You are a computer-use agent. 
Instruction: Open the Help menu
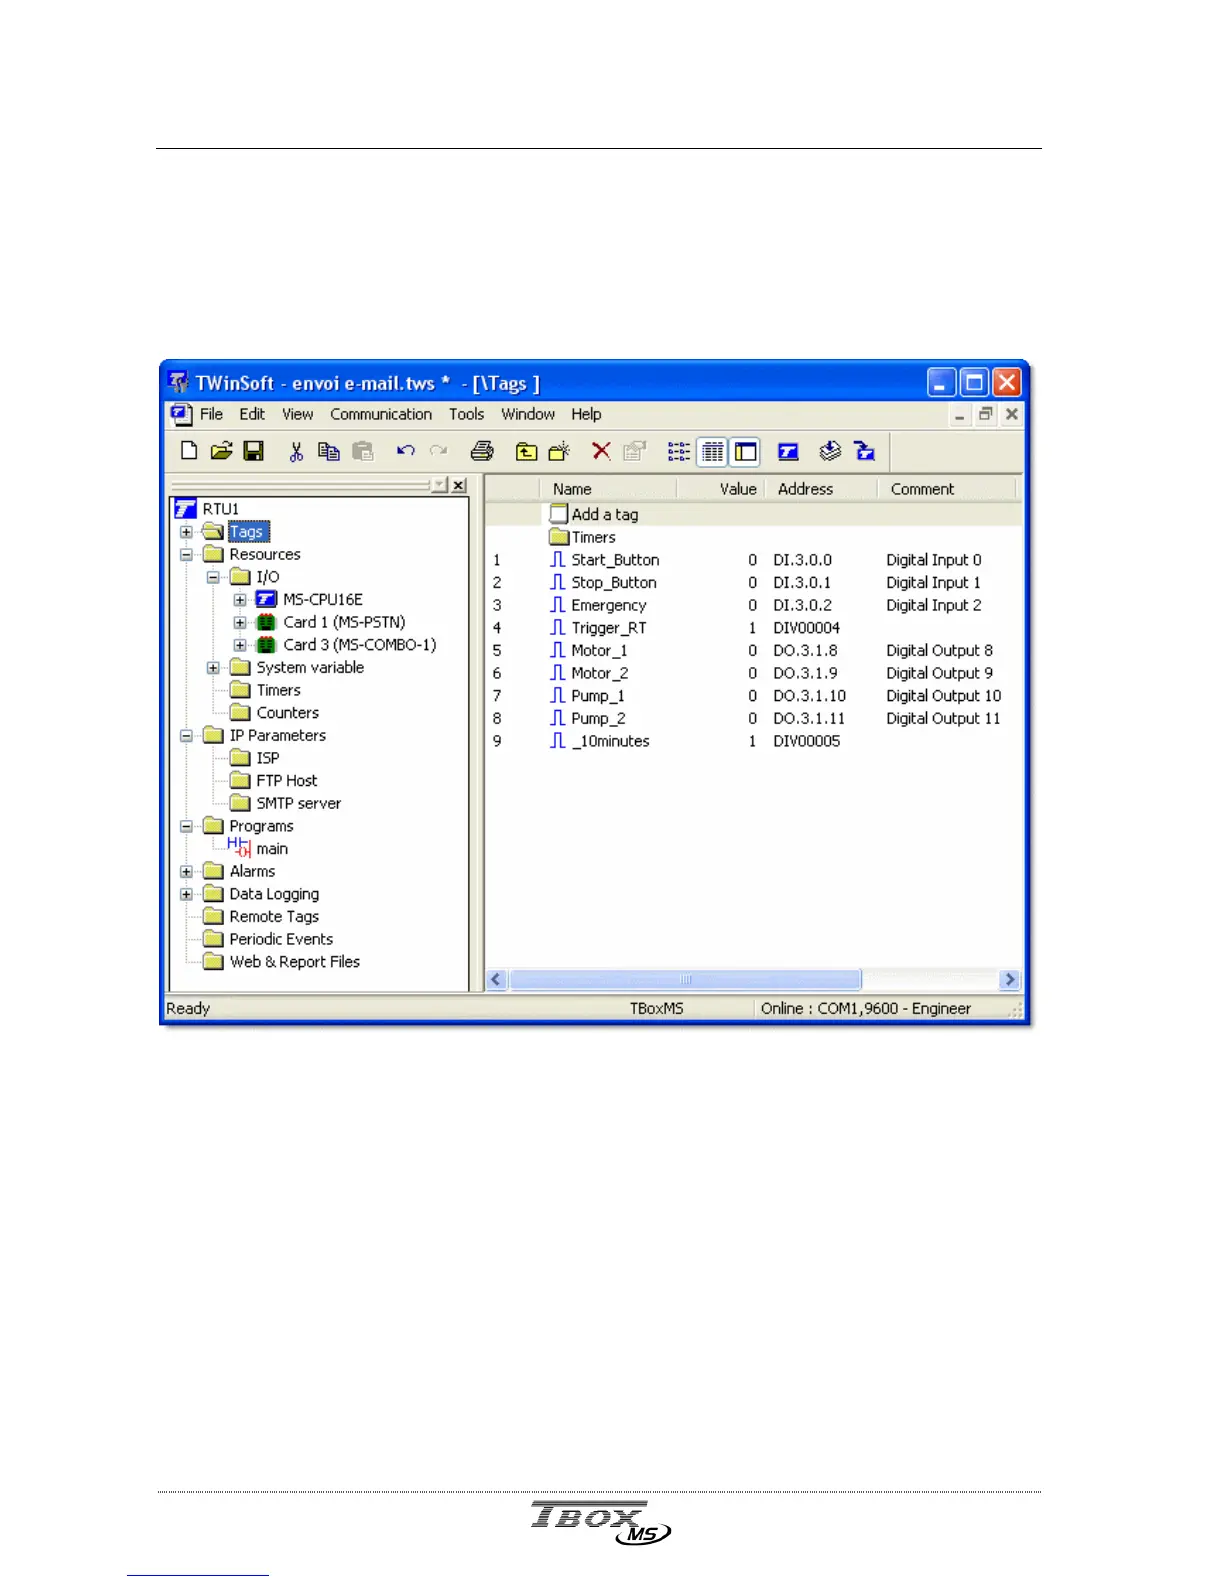[x=586, y=414]
